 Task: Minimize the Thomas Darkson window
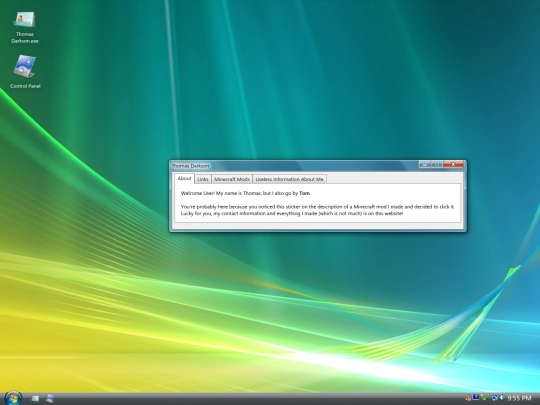point(425,165)
